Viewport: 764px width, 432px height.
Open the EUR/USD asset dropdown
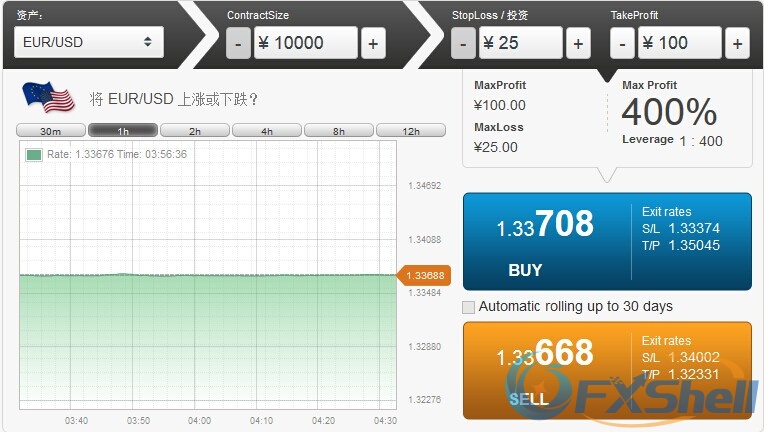(89, 42)
